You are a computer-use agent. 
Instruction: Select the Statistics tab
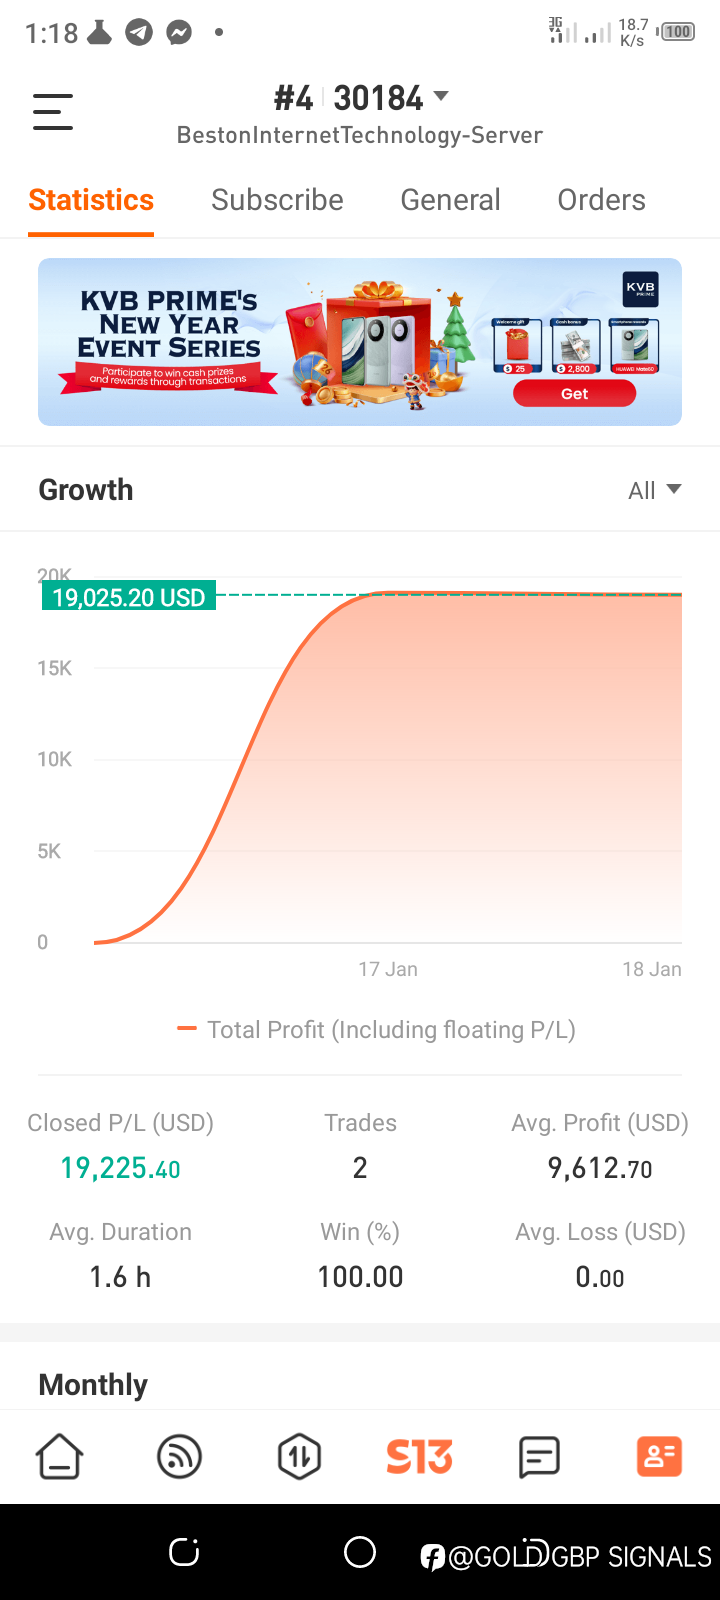click(x=91, y=200)
